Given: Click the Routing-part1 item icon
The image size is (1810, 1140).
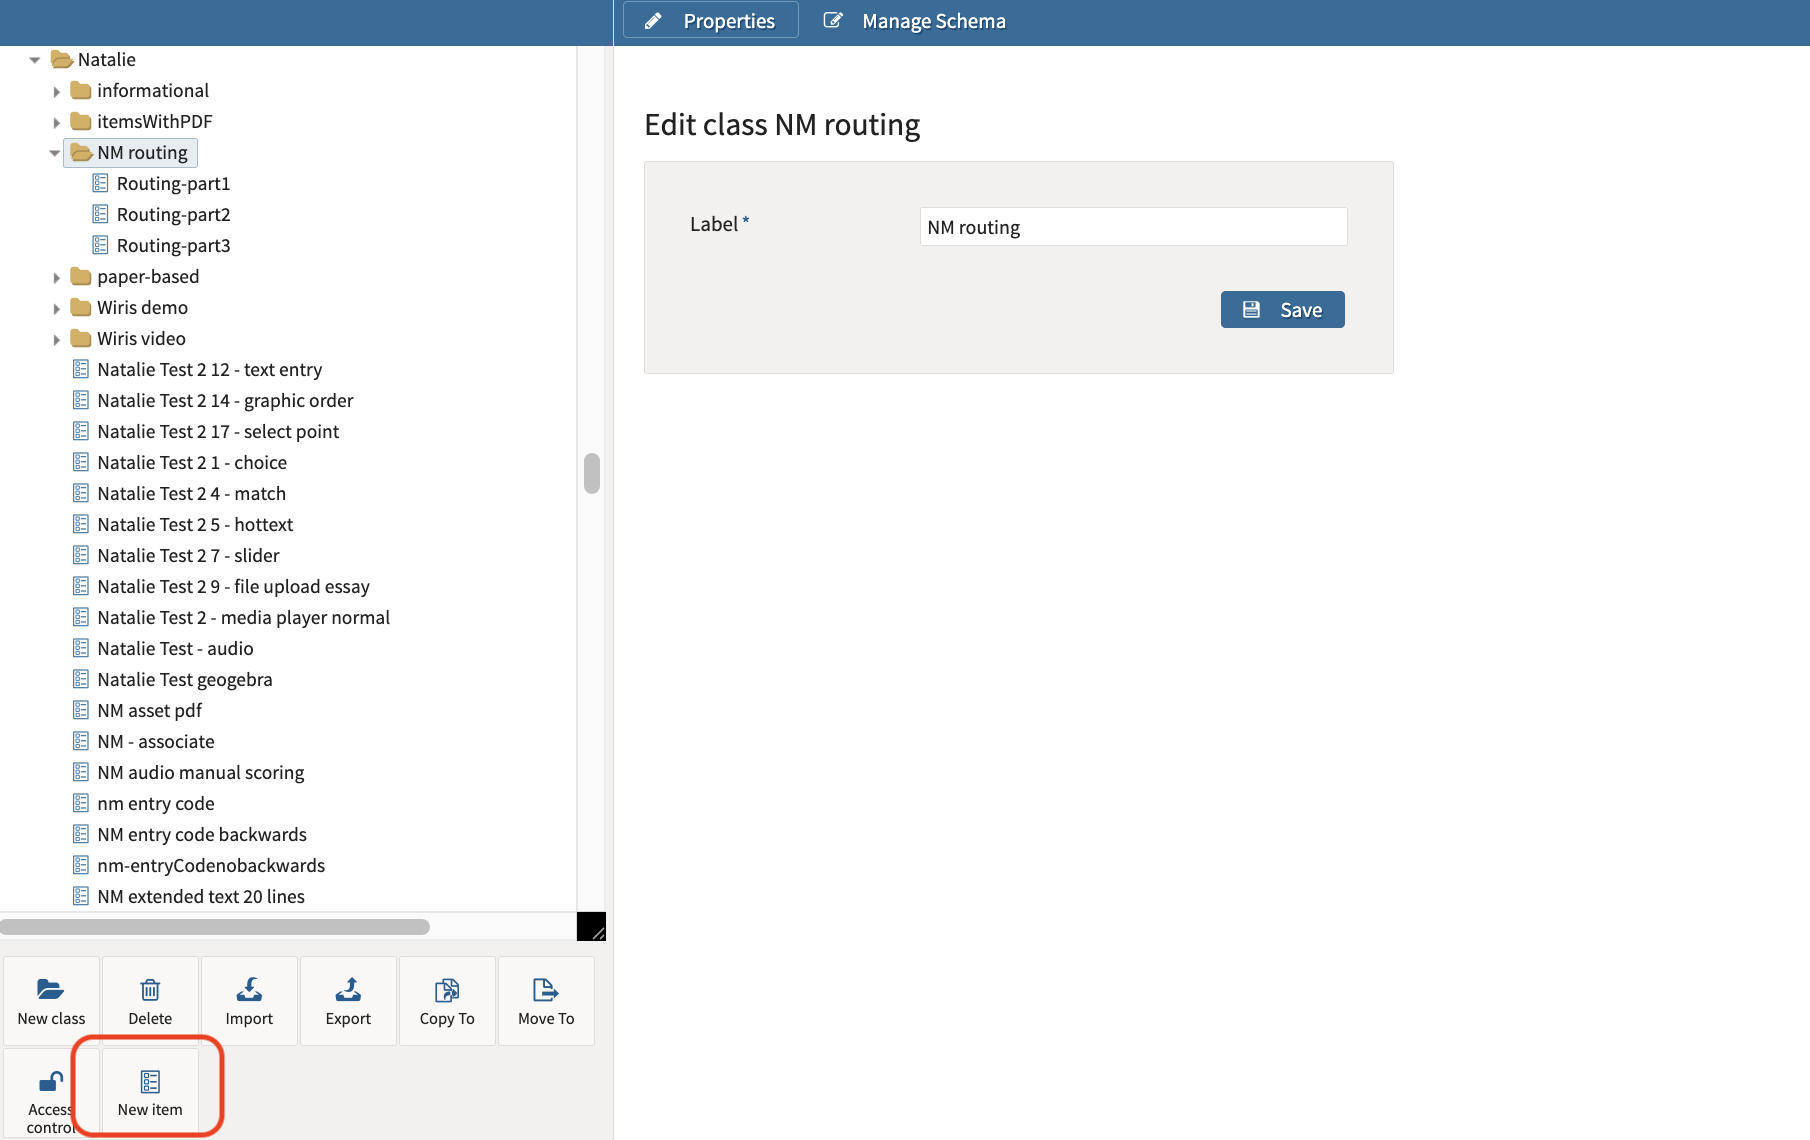Looking at the screenshot, I should click(100, 183).
